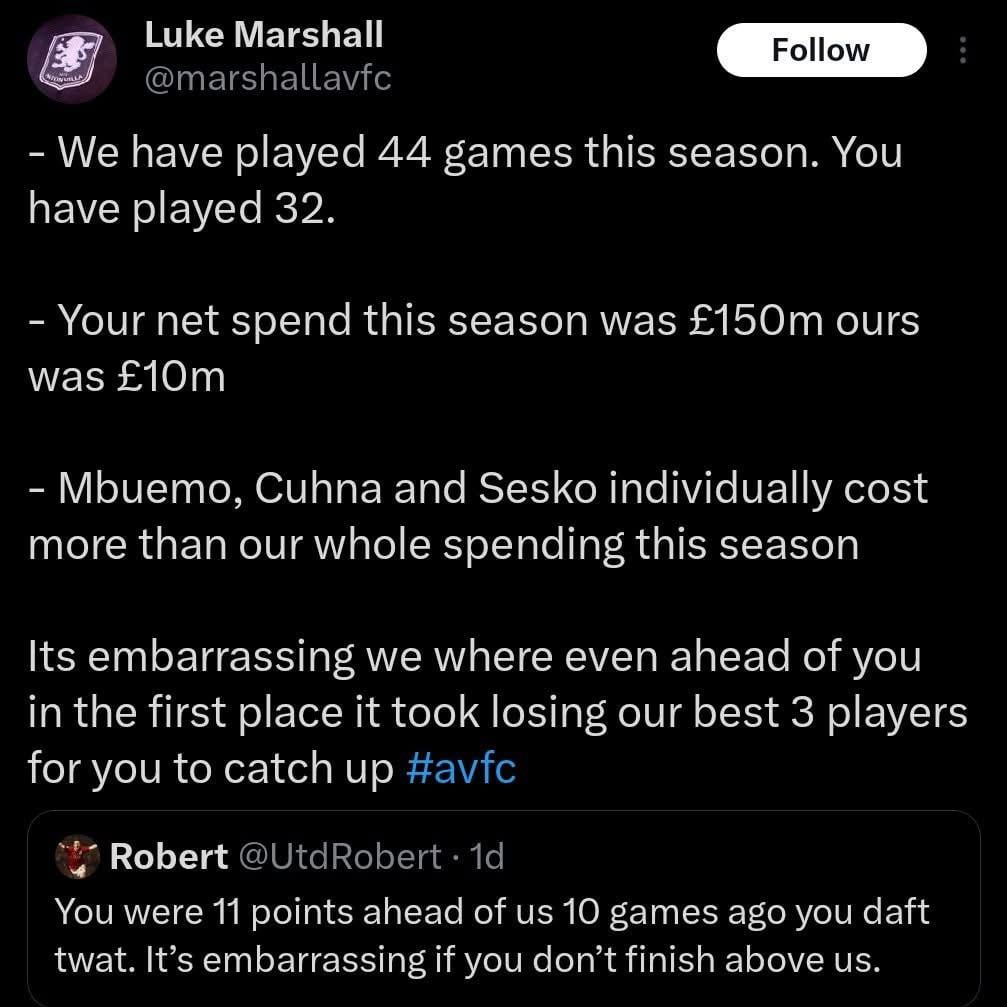Click Luke Marshall's Aston Villa profile avatar
Screen dimensions: 1007x1007
click(x=71, y=58)
